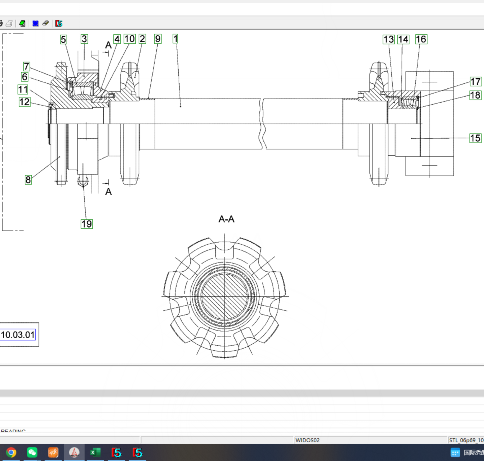Click the red A taskbar application
Screen dimensions: 484x461
tap(74, 452)
